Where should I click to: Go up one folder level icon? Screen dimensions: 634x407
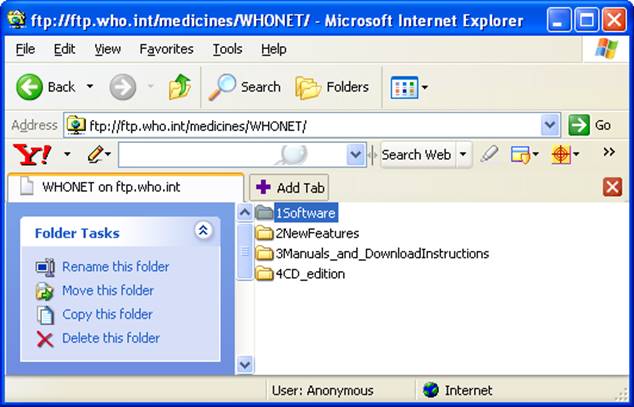[180, 87]
